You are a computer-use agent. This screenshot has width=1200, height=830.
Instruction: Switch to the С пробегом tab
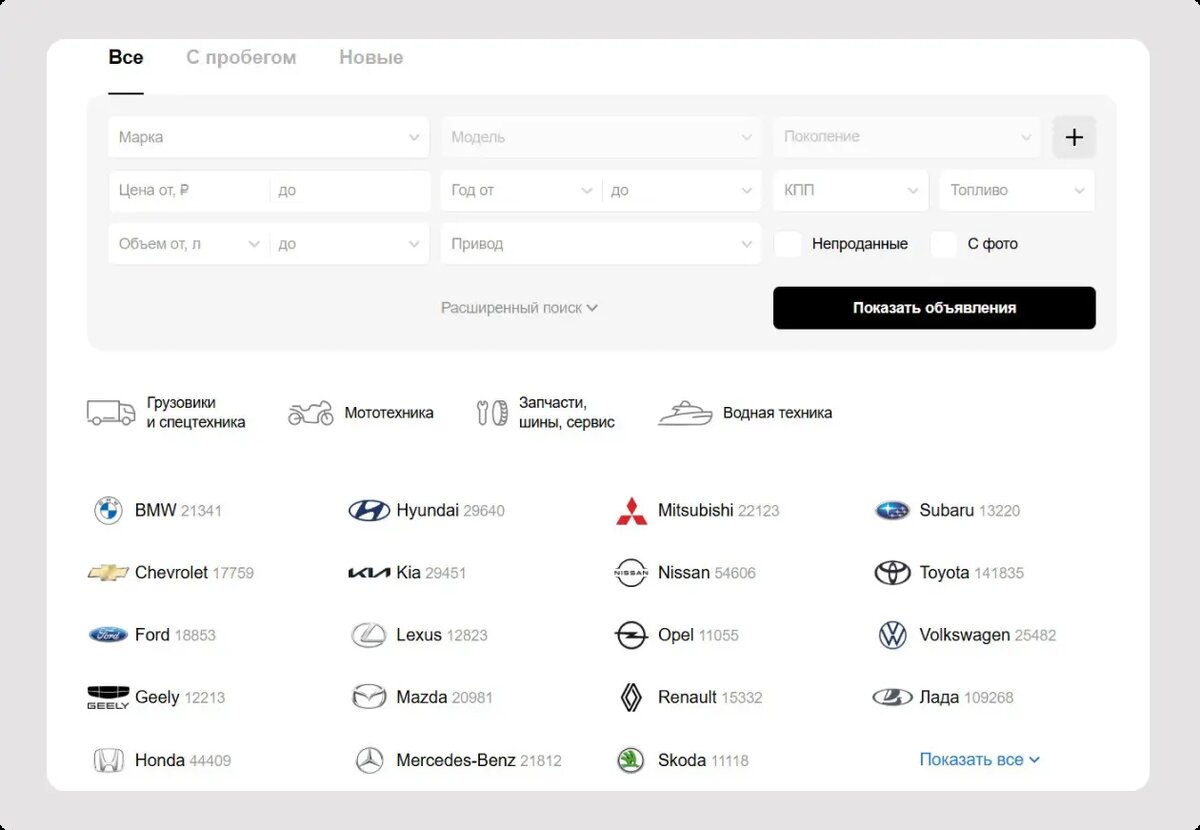point(241,58)
